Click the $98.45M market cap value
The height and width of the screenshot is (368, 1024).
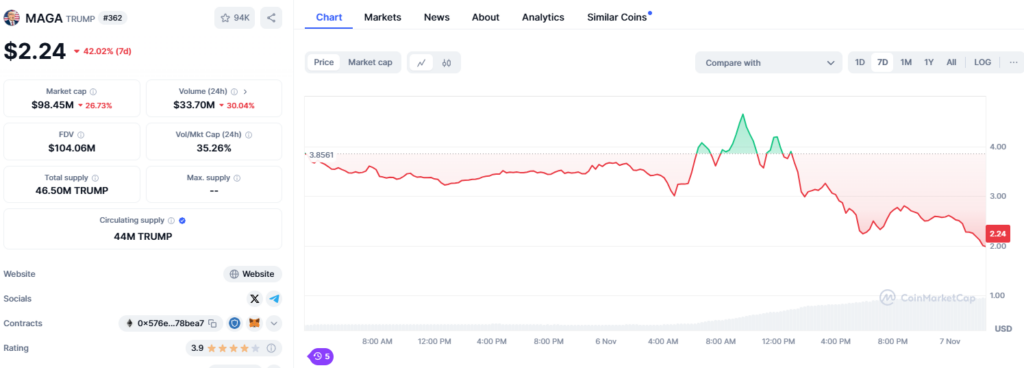click(52, 105)
